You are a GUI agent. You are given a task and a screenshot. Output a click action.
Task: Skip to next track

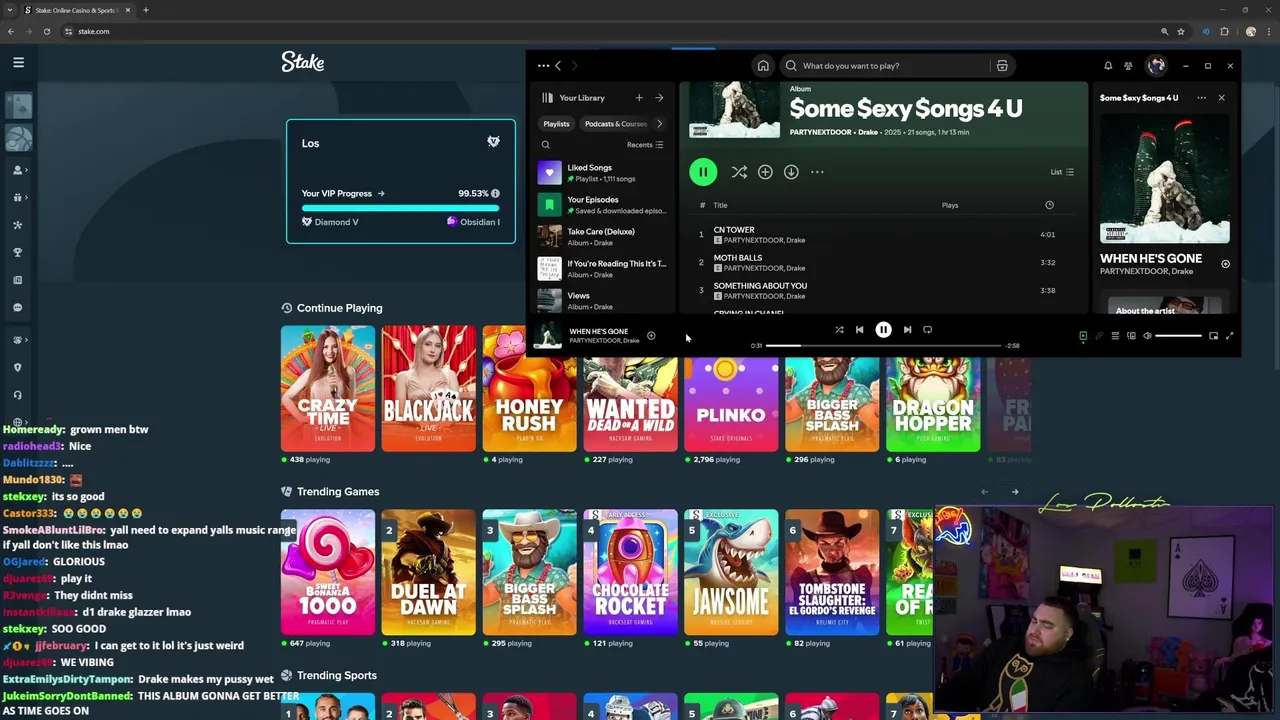(x=908, y=330)
